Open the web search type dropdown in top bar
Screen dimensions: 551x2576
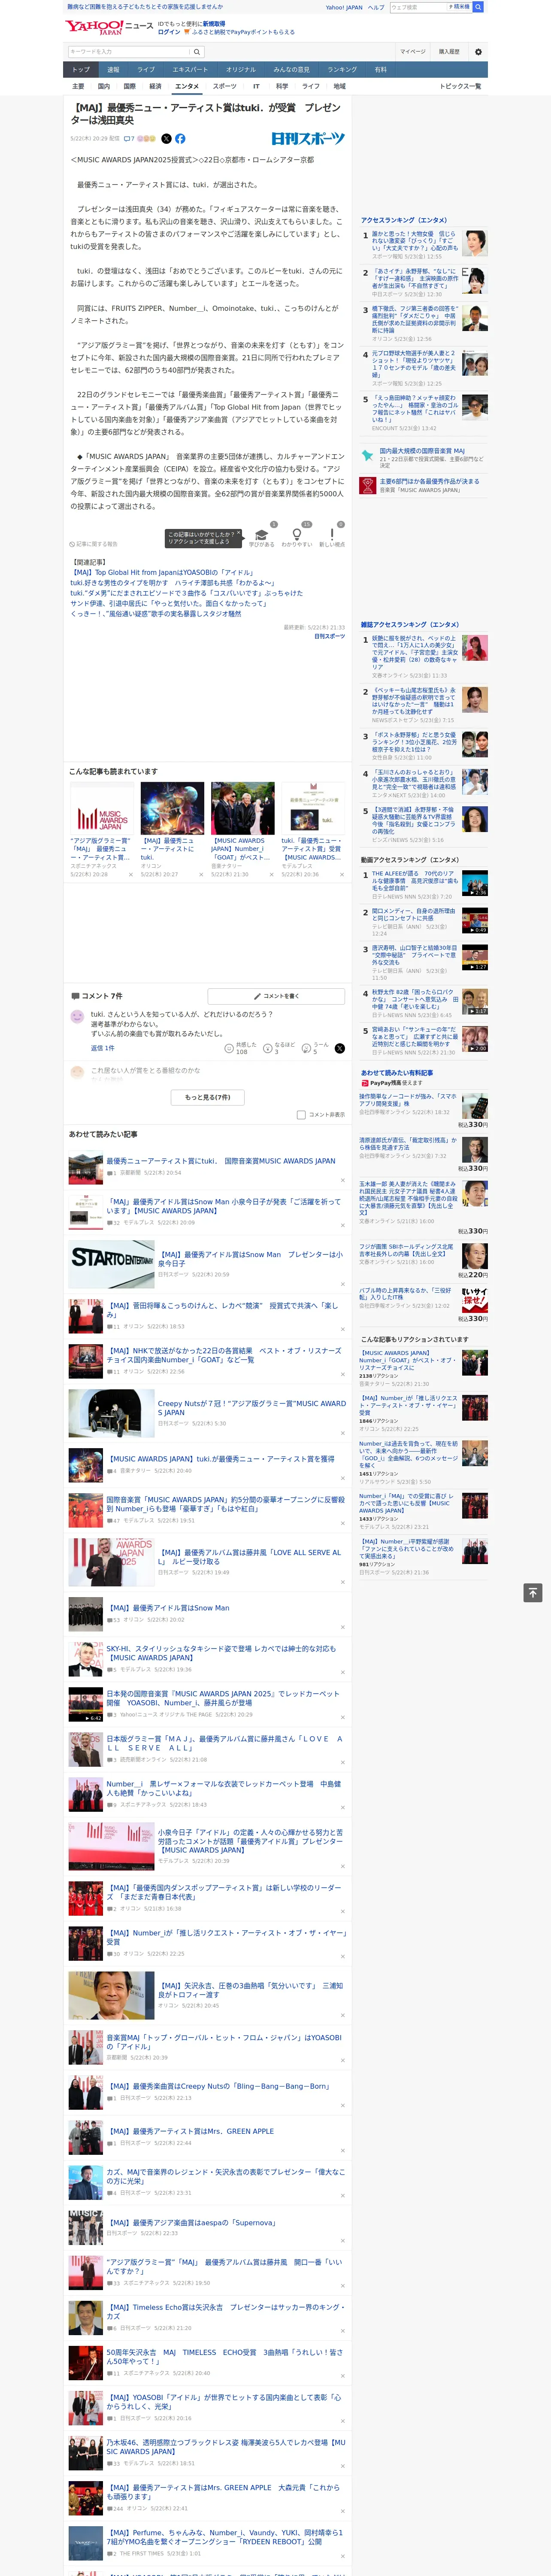pyautogui.click(x=460, y=7)
